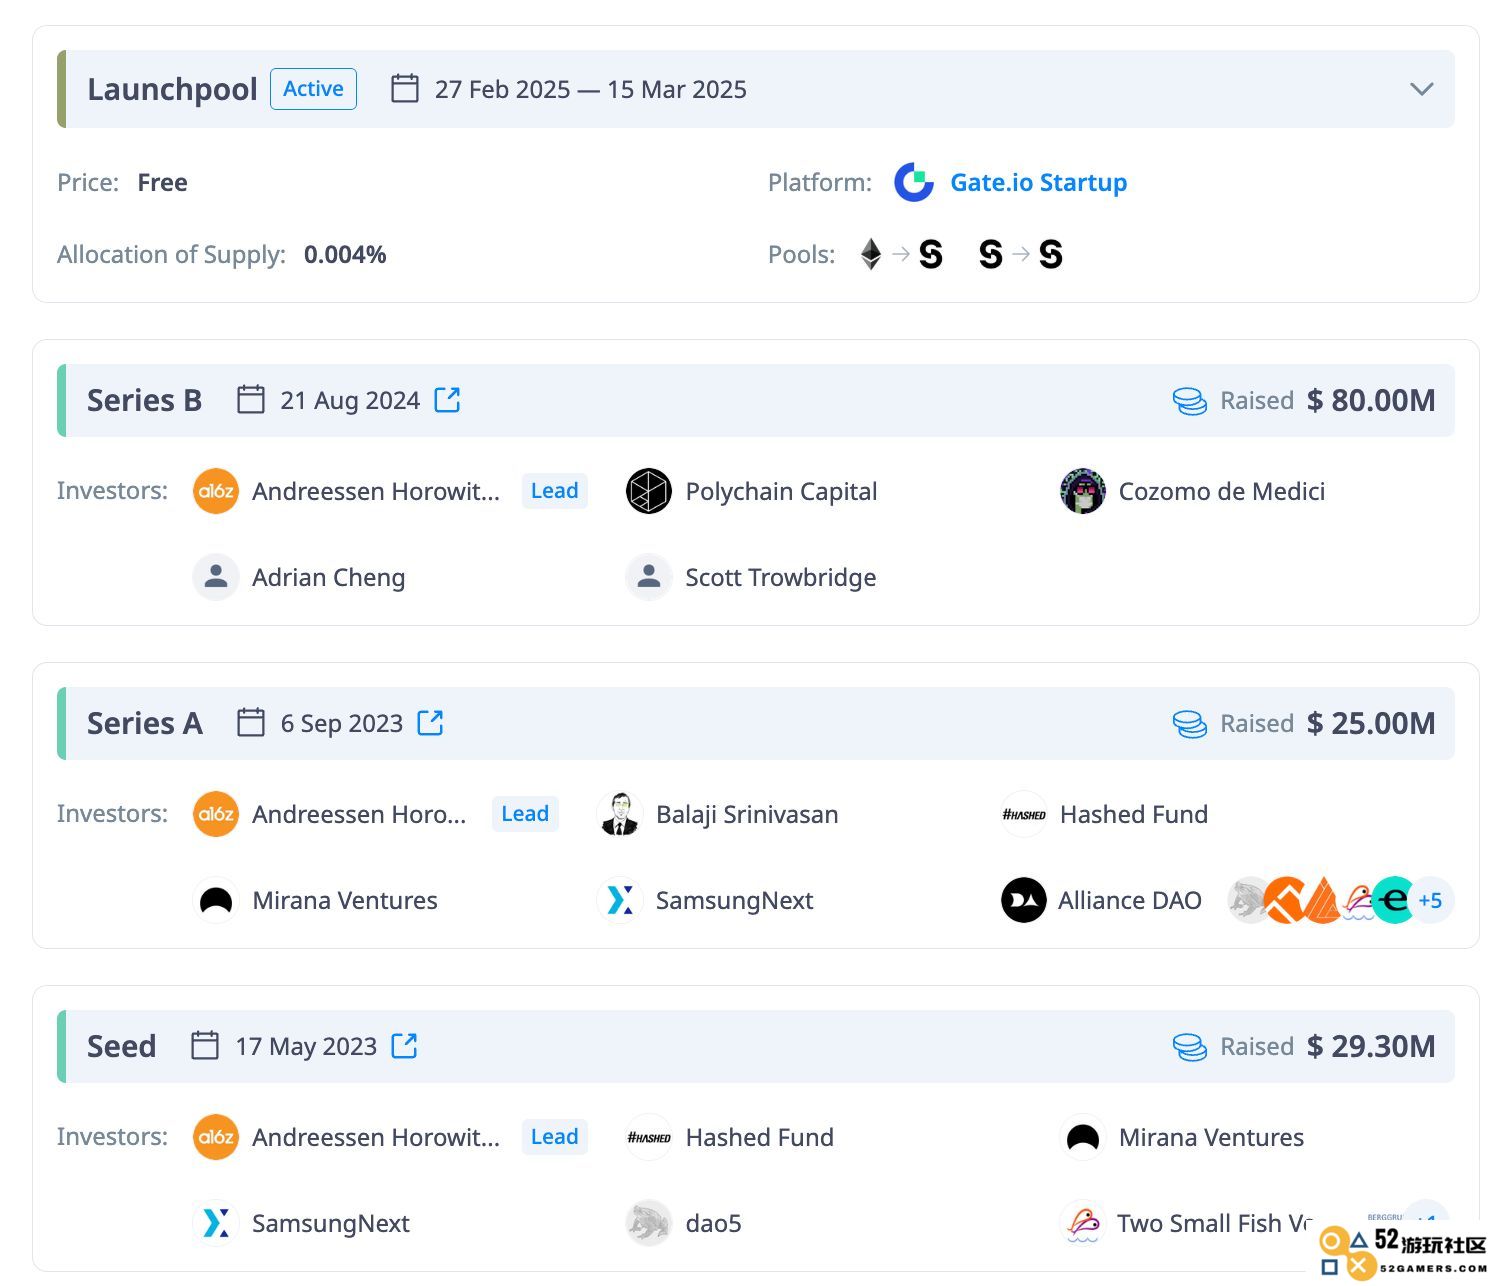Image resolution: width=1496 pixels, height=1286 pixels.
Task: Open the Gate.io Startup platform link
Action: [x=1038, y=182]
